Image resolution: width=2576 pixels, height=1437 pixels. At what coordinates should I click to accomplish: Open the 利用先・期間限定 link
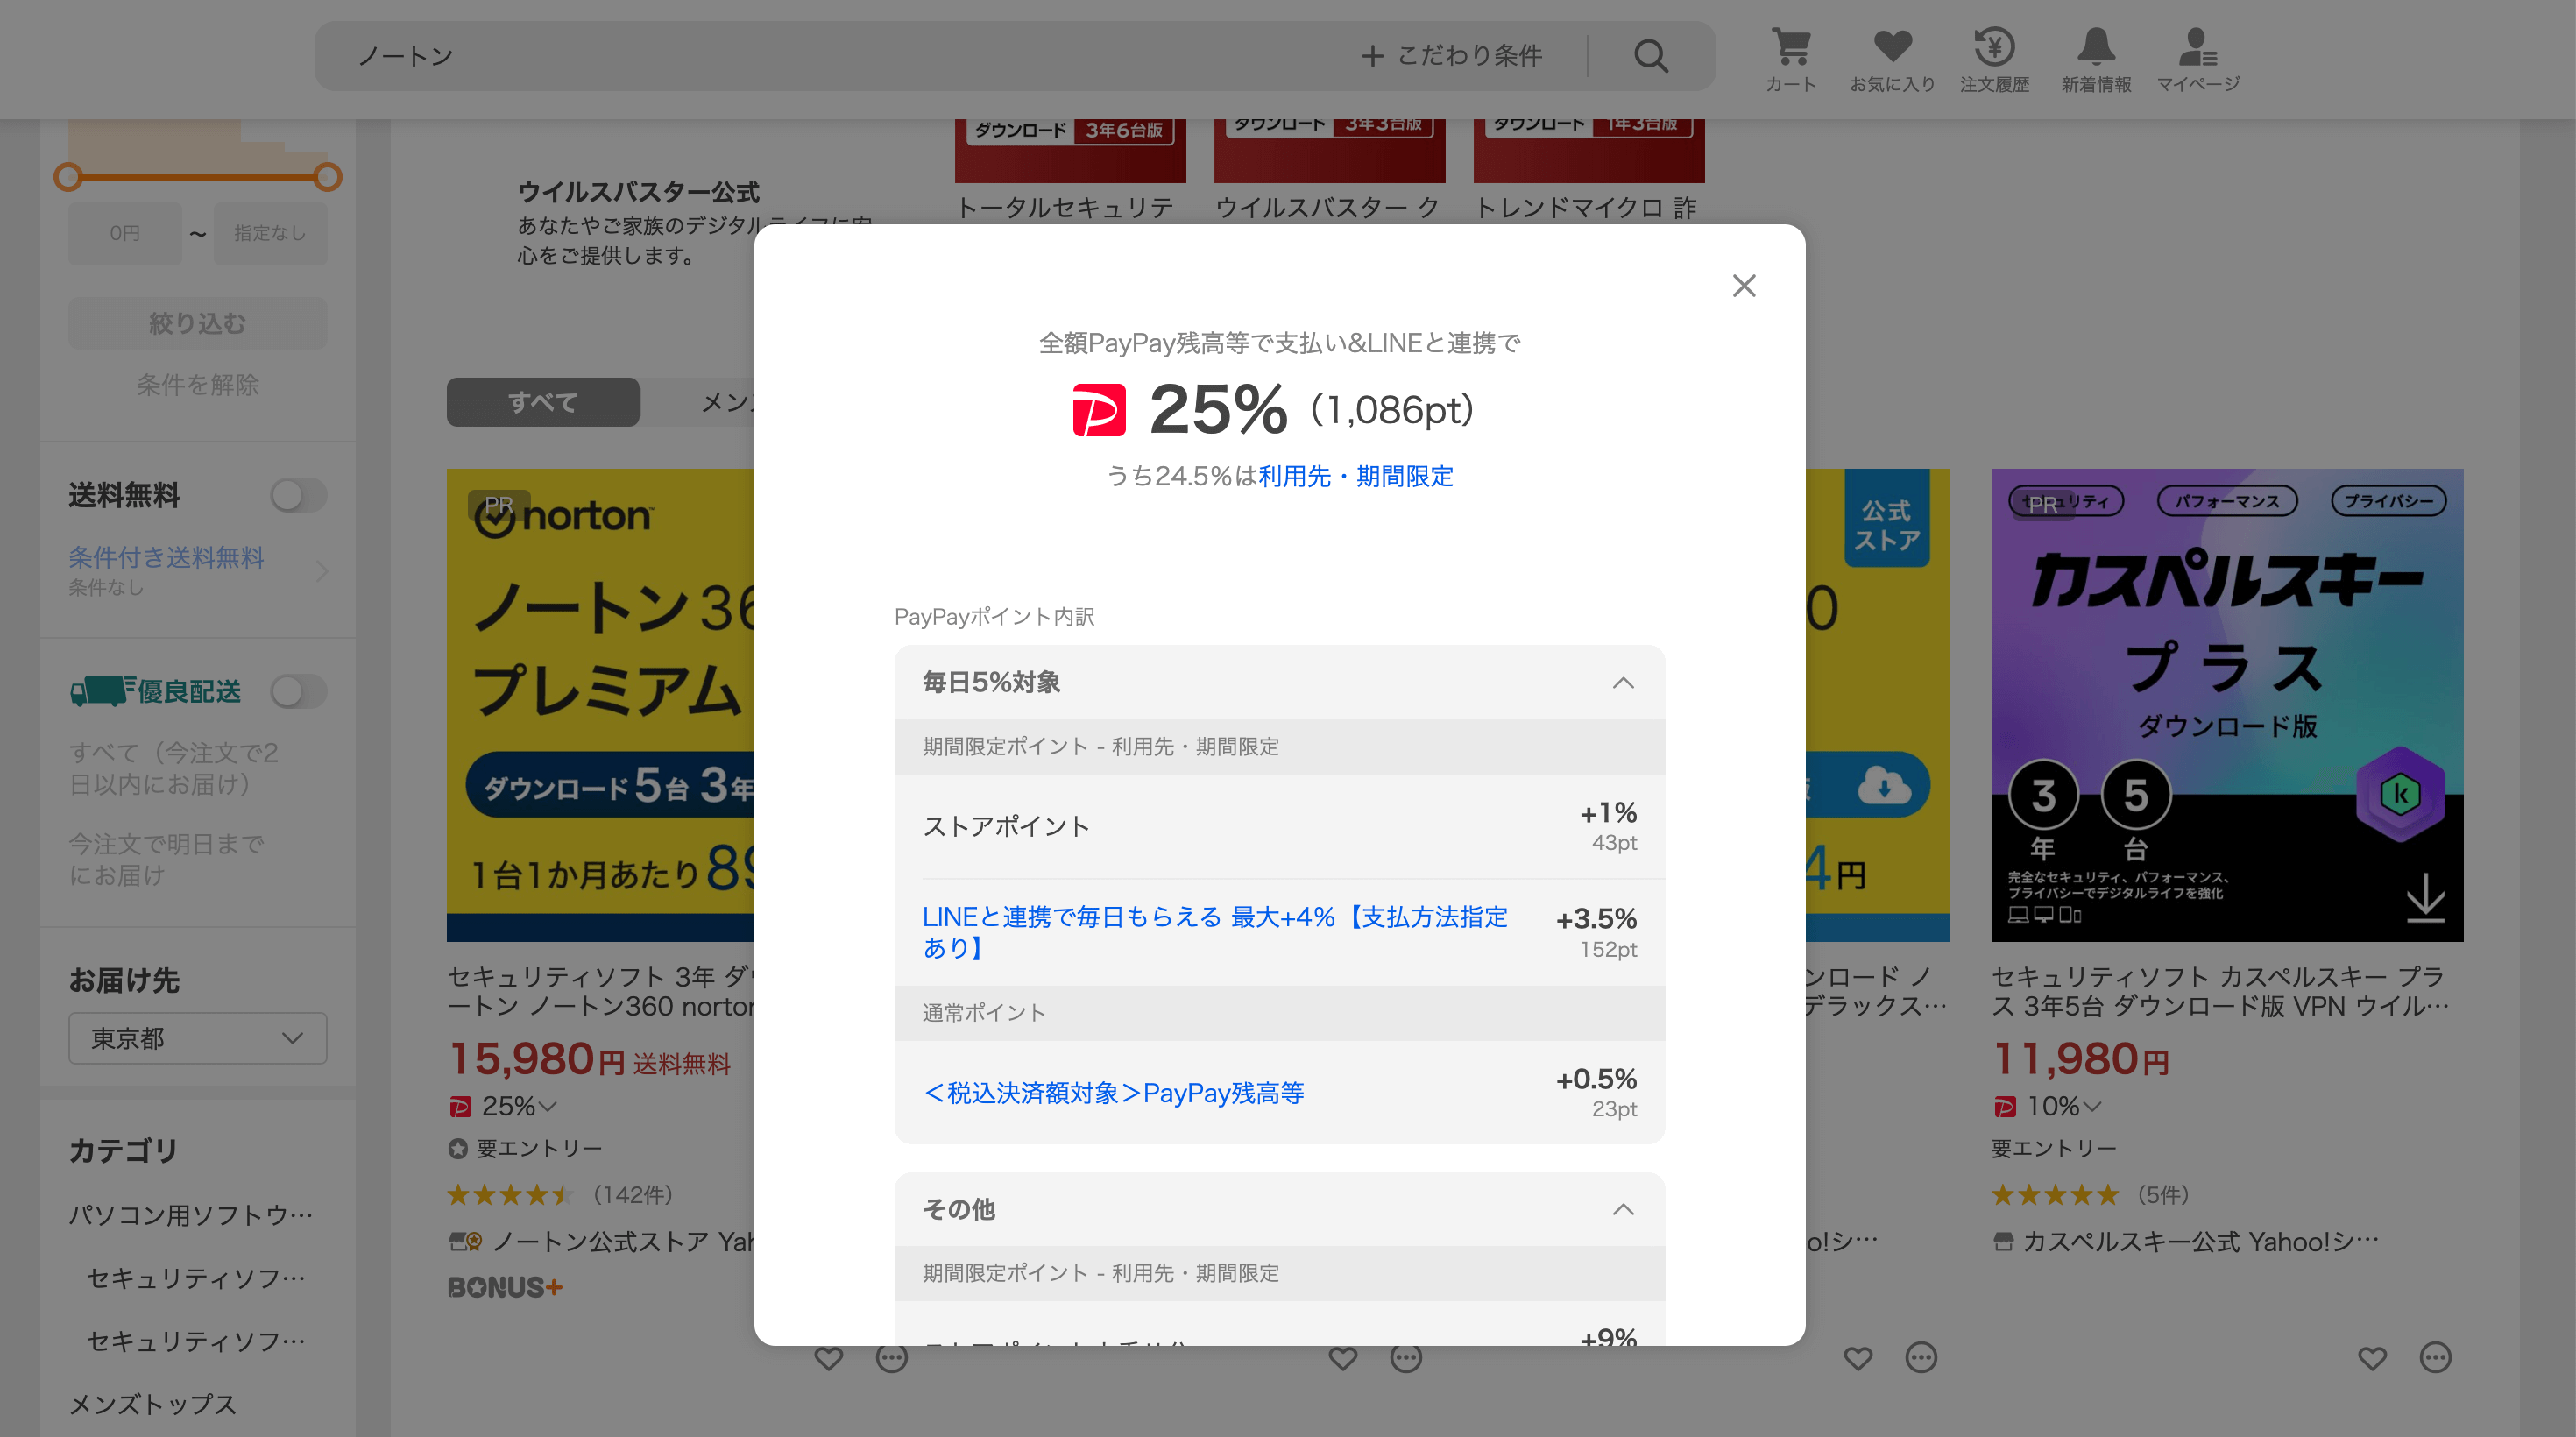click(x=1356, y=476)
